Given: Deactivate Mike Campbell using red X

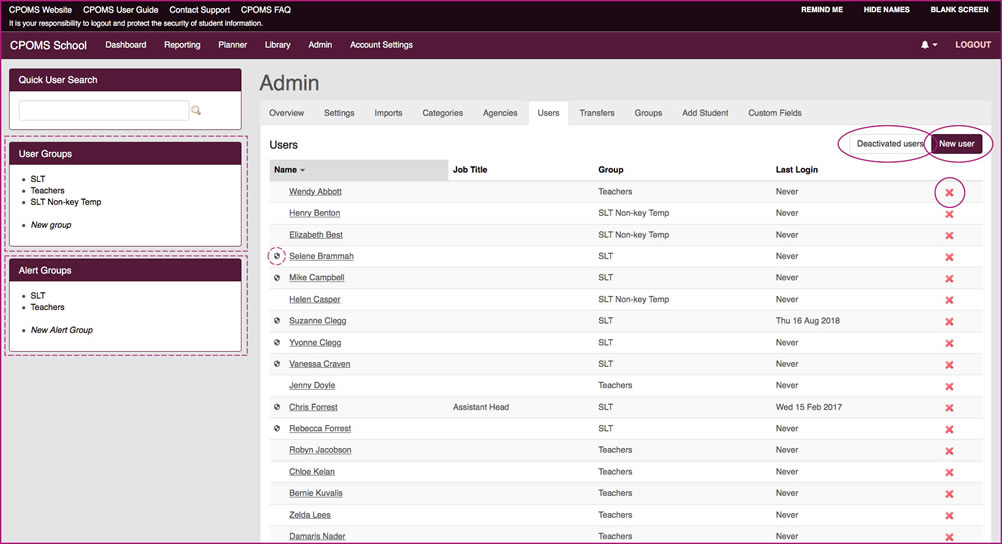Looking at the screenshot, I should tap(949, 279).
